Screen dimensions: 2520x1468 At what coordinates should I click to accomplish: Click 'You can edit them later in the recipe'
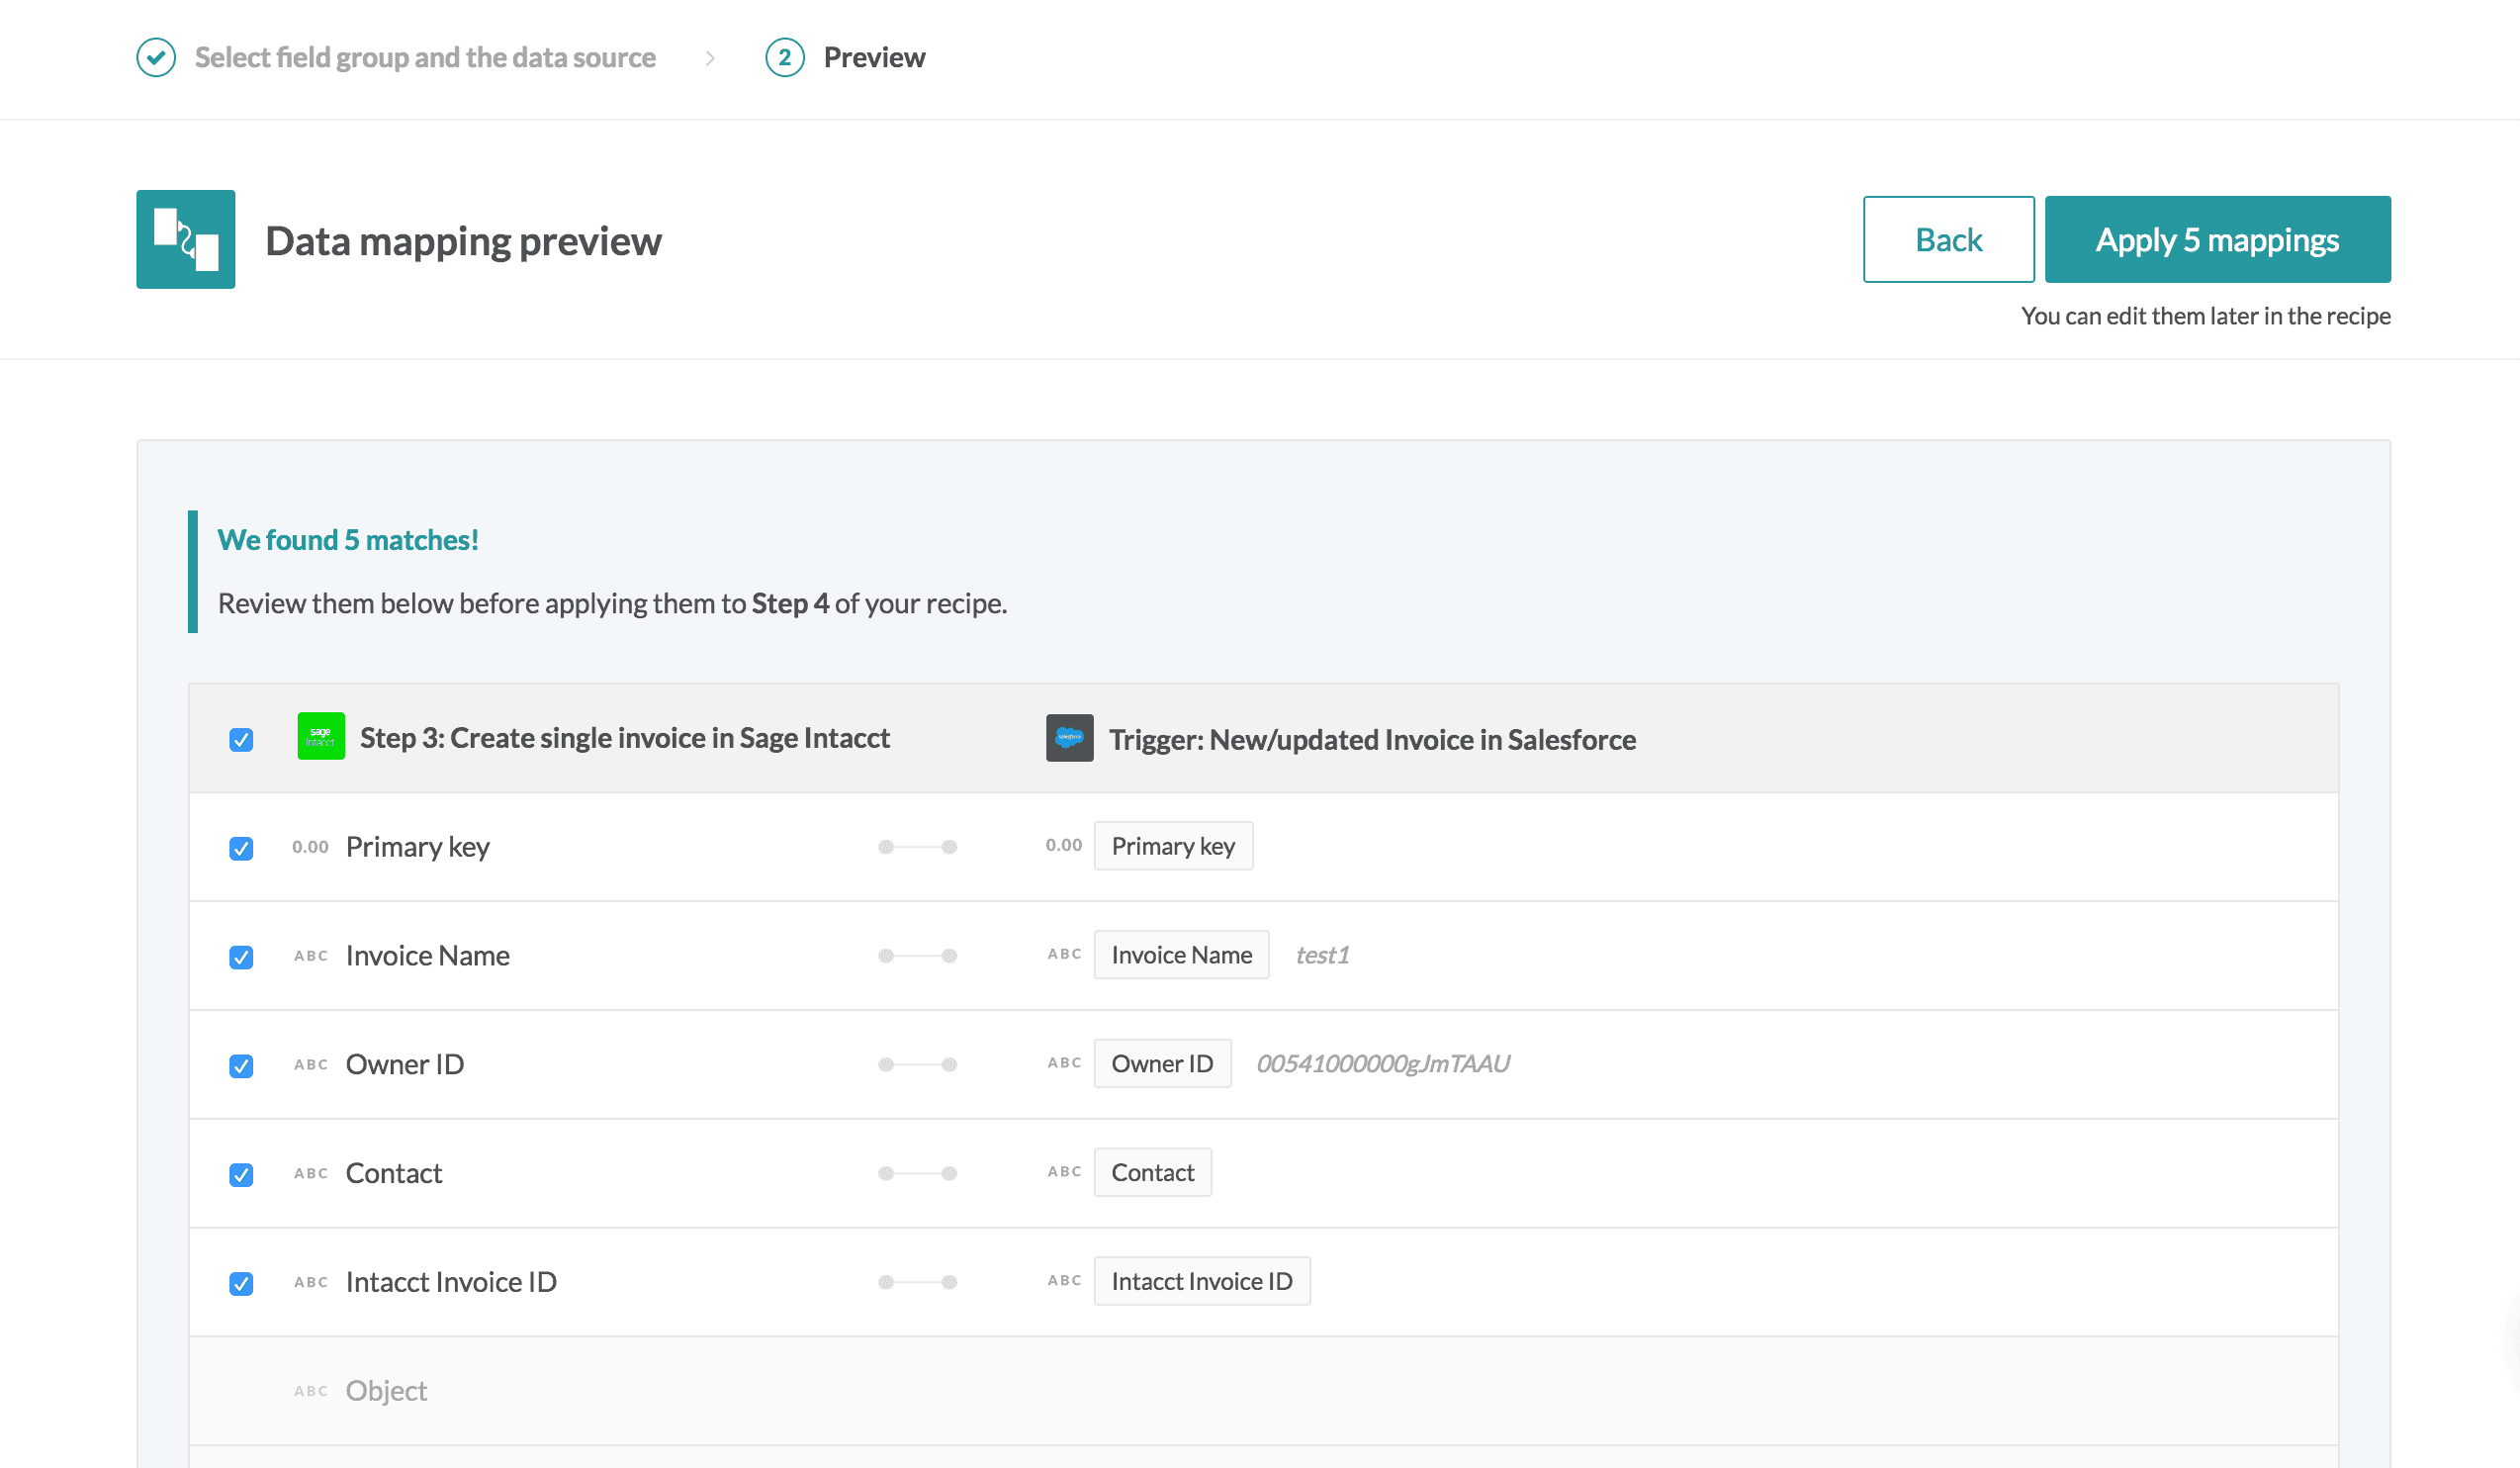click(2205, 316)
